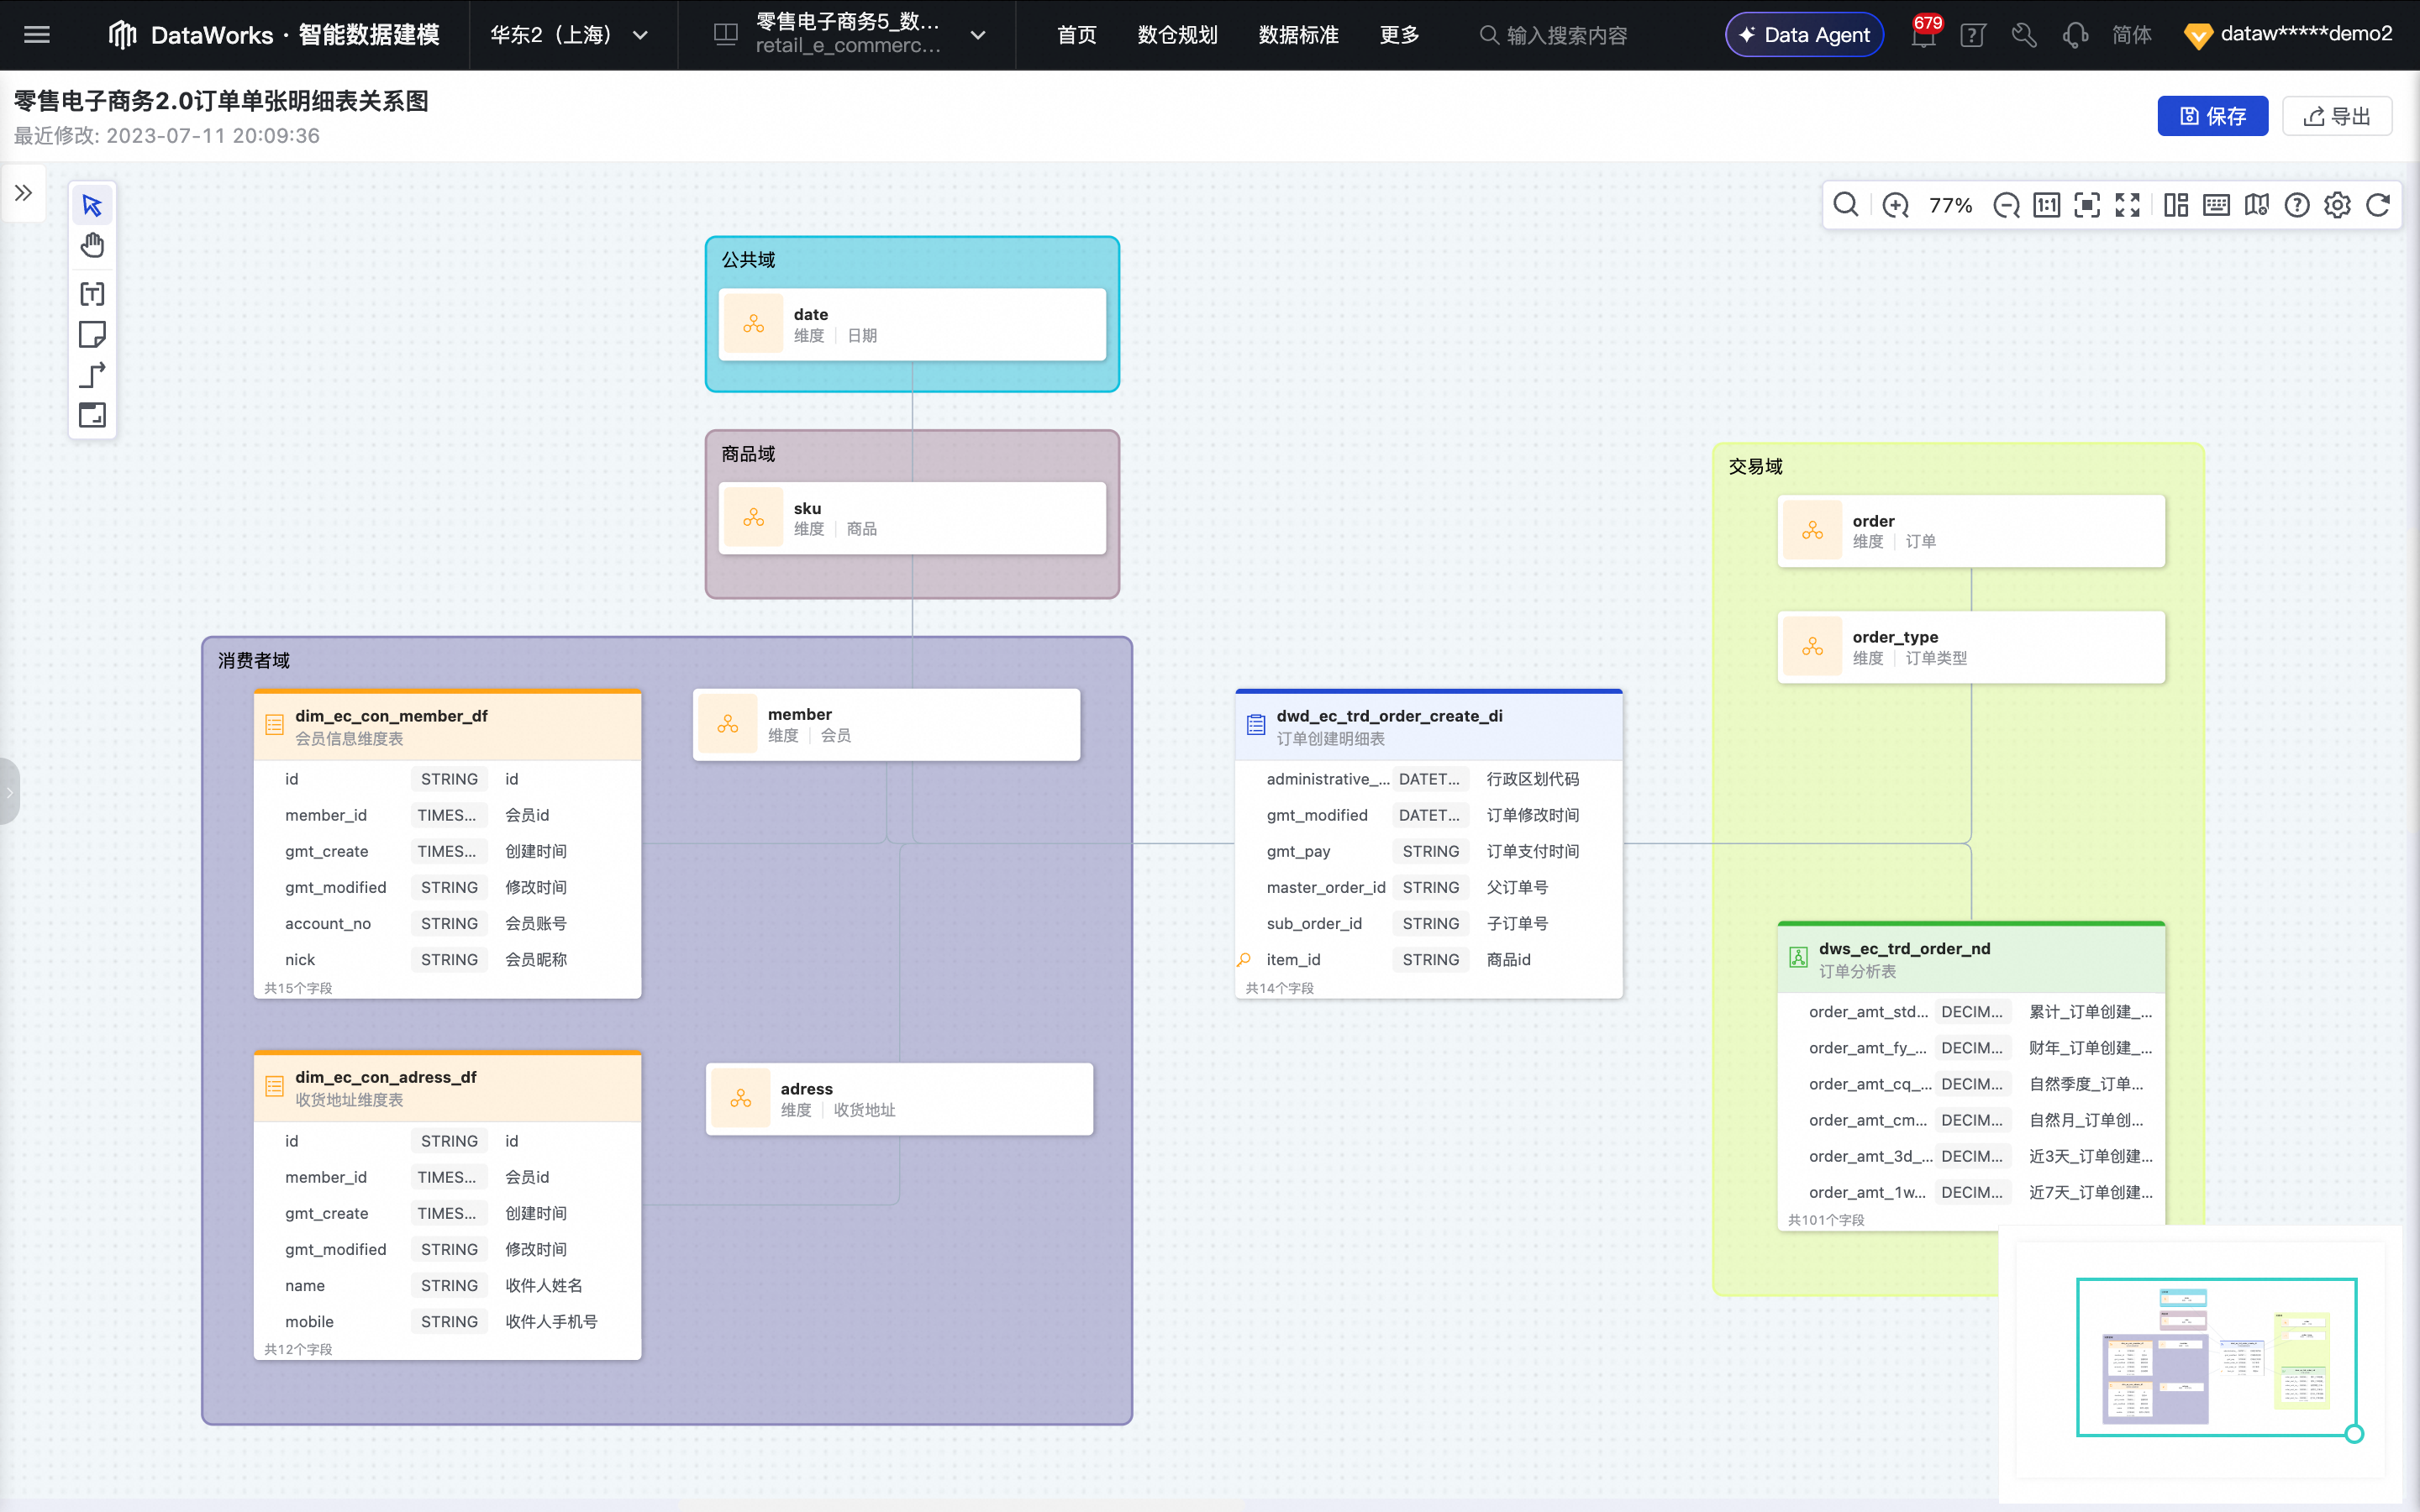The height and width of the screenshot is (1512, 2420).
Task: Click the 保存 save button
Action: [2212, 116]
